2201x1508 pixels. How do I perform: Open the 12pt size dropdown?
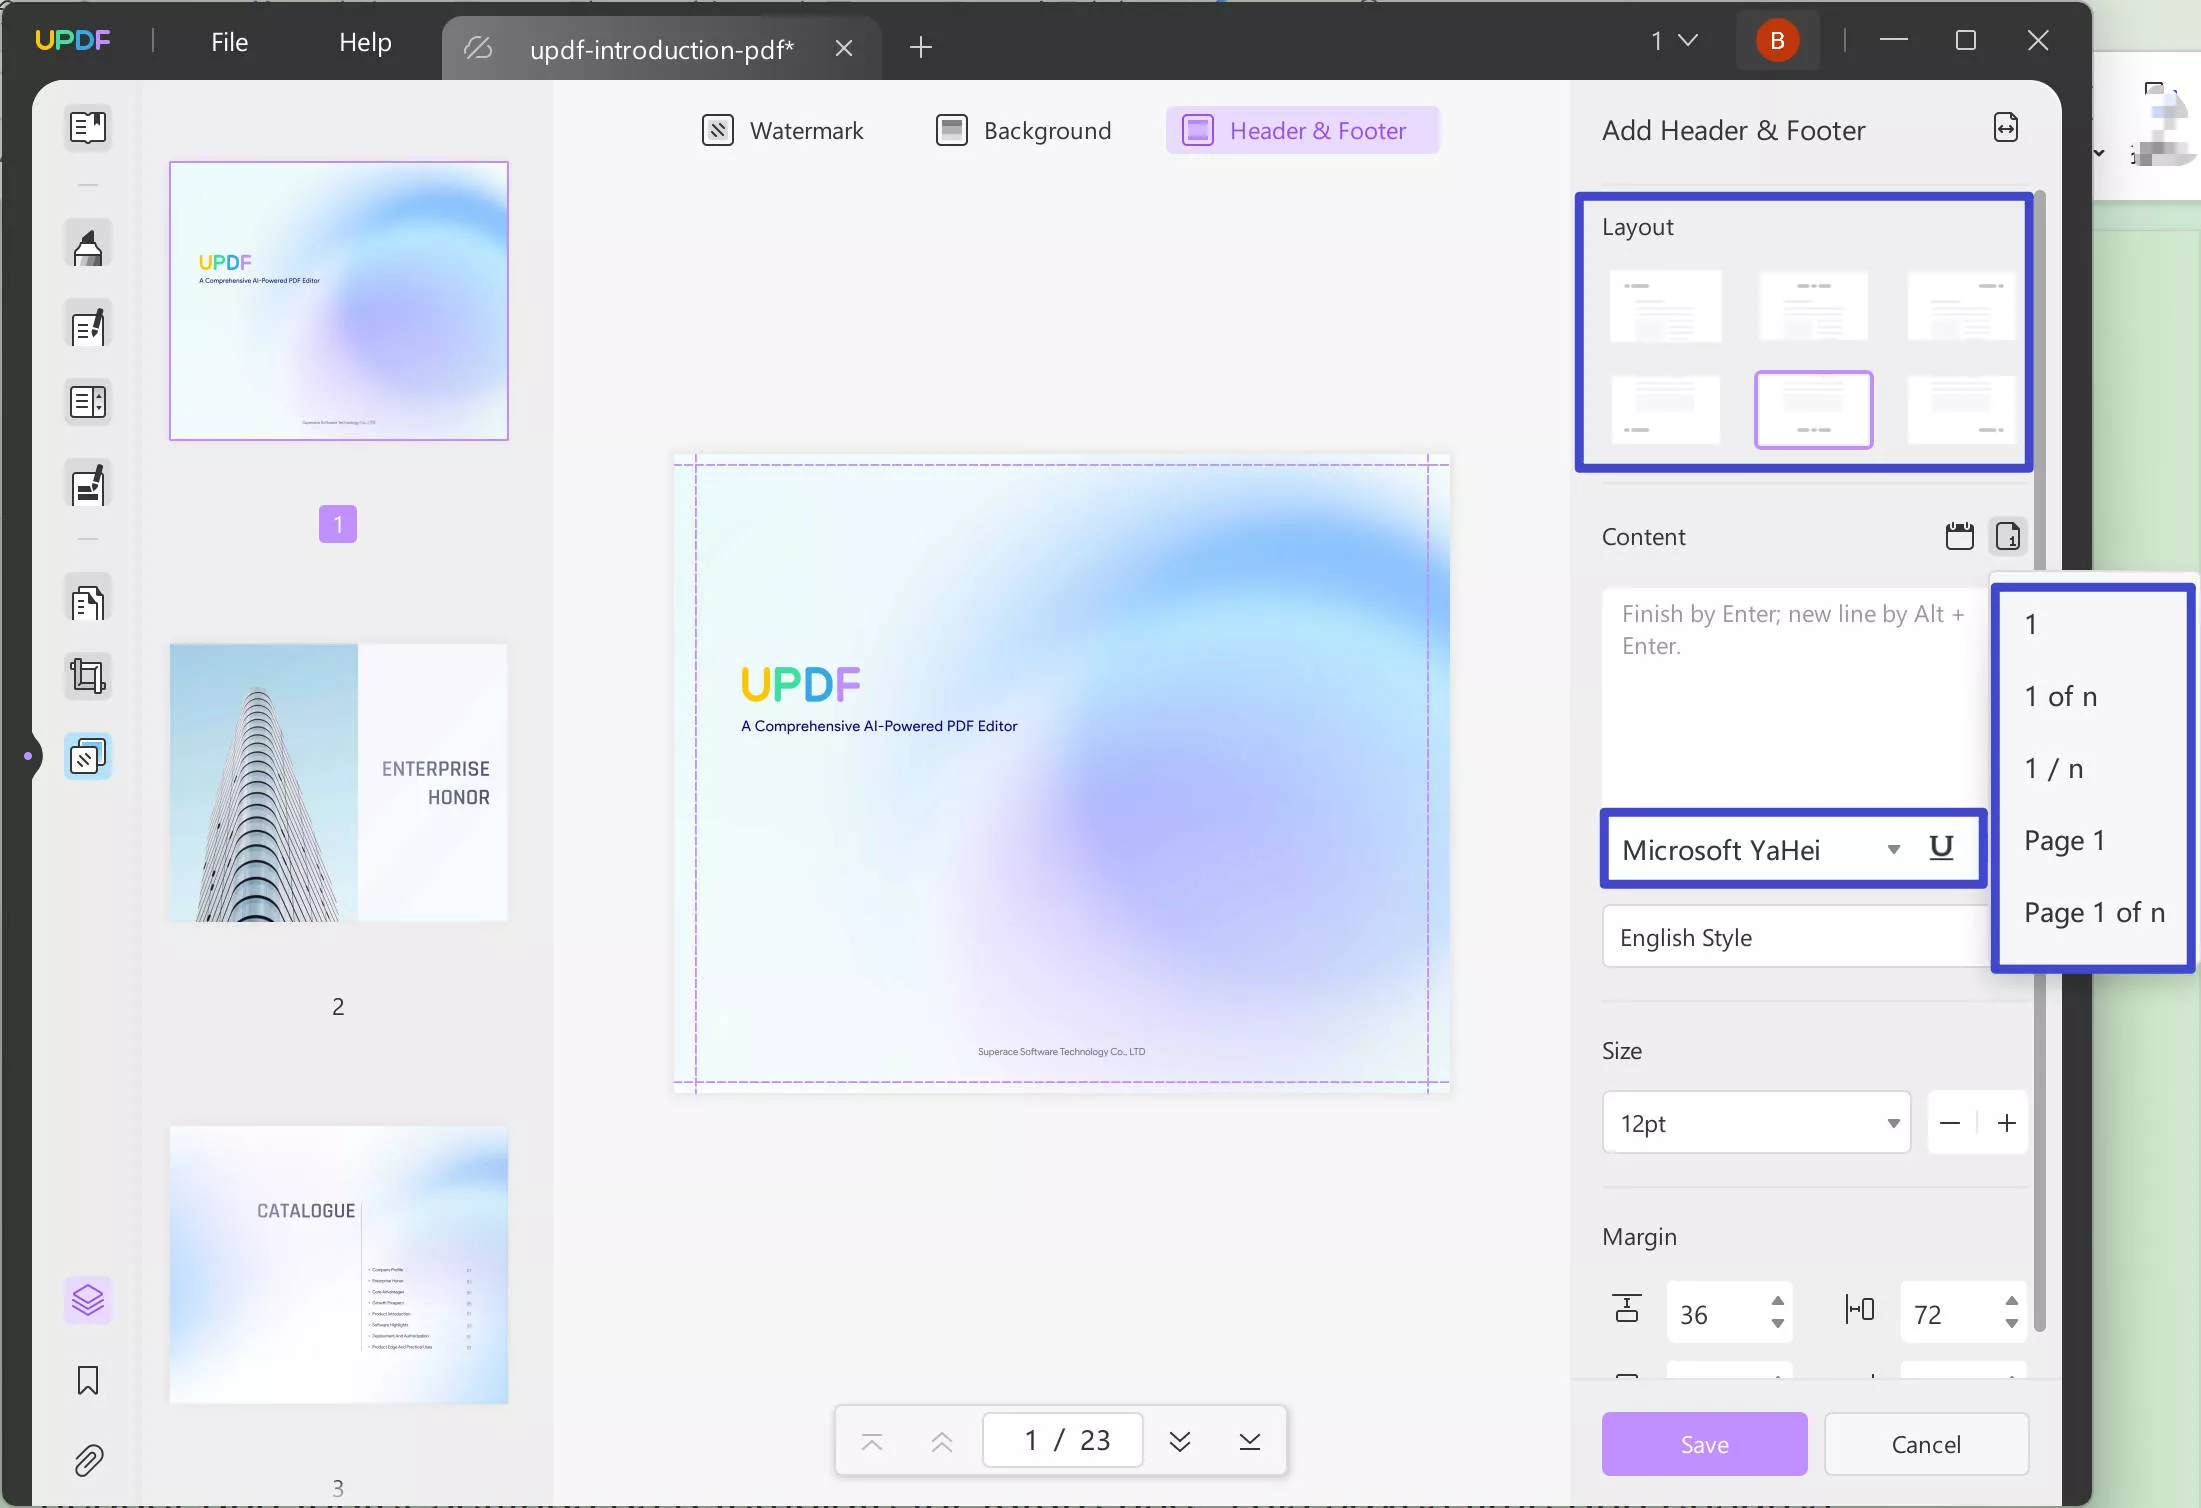pos(1892,1122)
